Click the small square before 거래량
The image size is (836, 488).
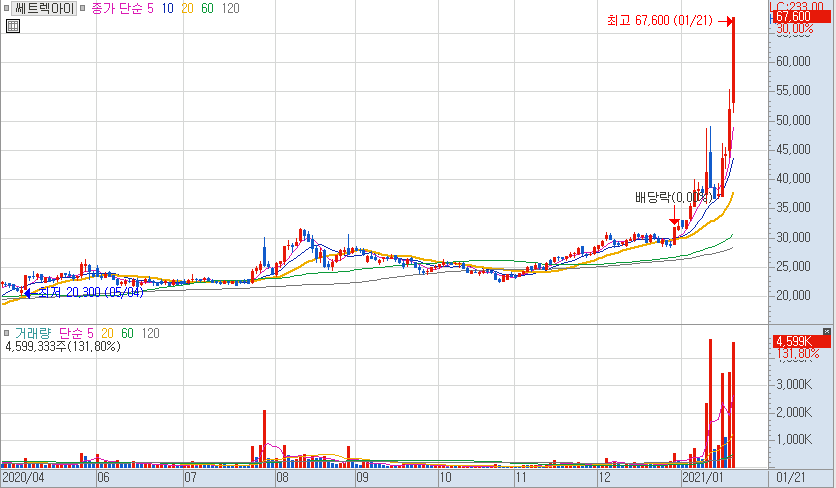coord(6,333)
